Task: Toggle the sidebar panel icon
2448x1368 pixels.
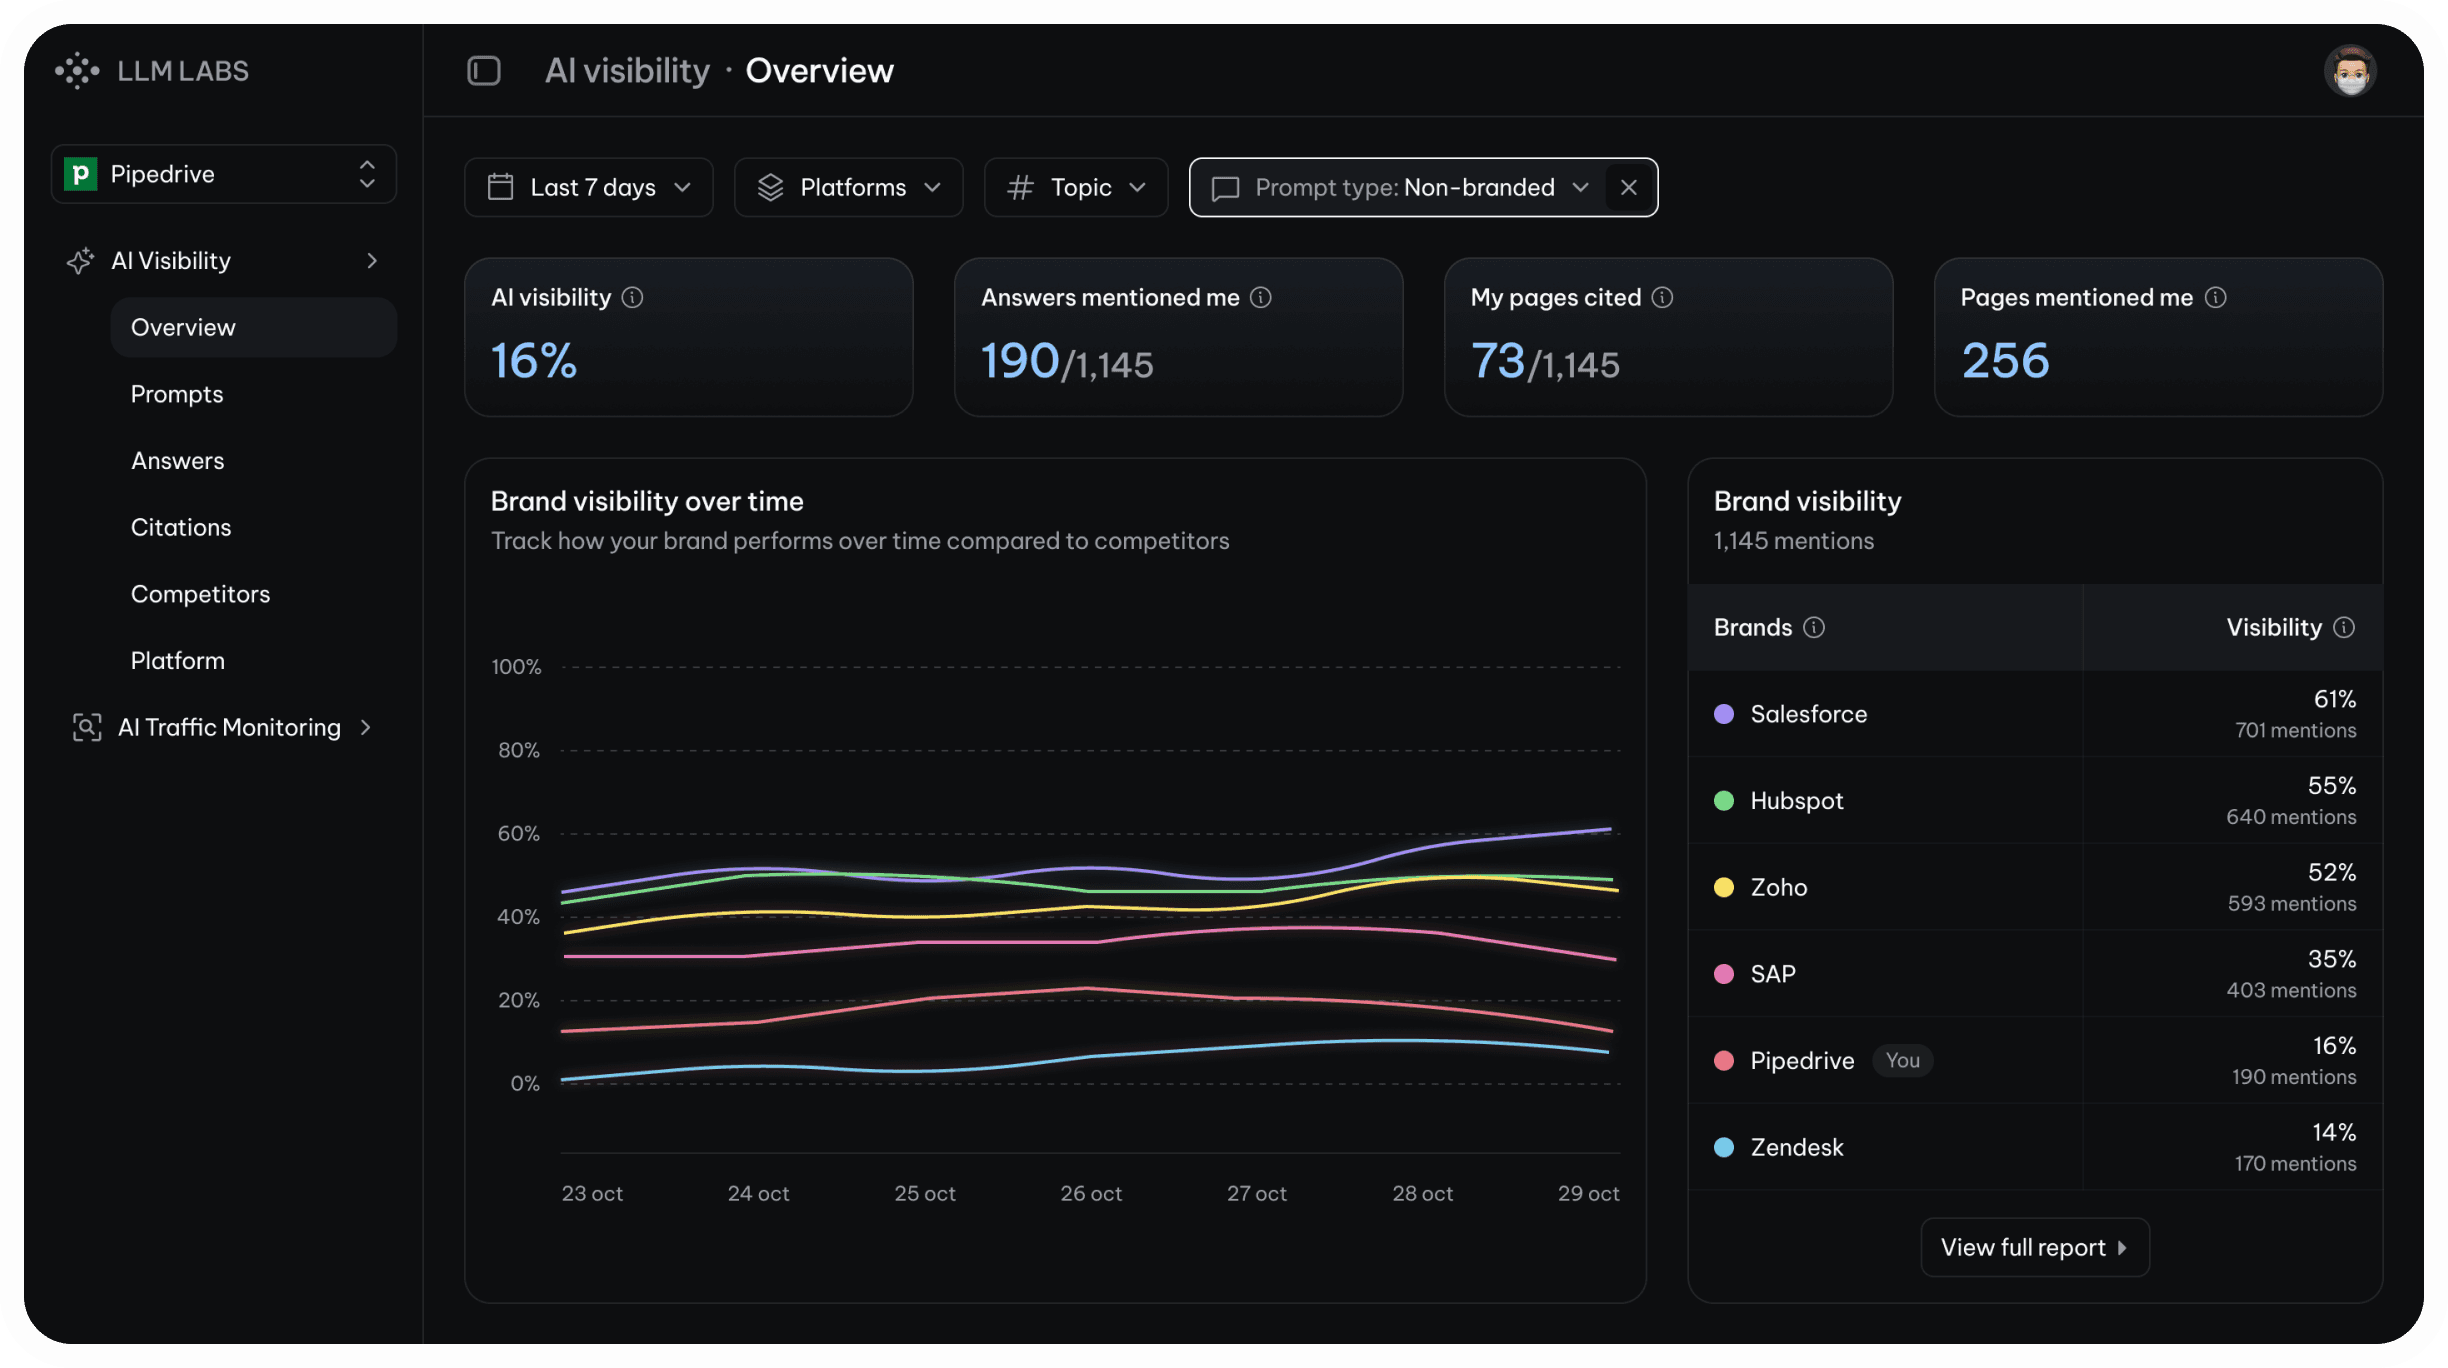Action: (x=484, y=71)
